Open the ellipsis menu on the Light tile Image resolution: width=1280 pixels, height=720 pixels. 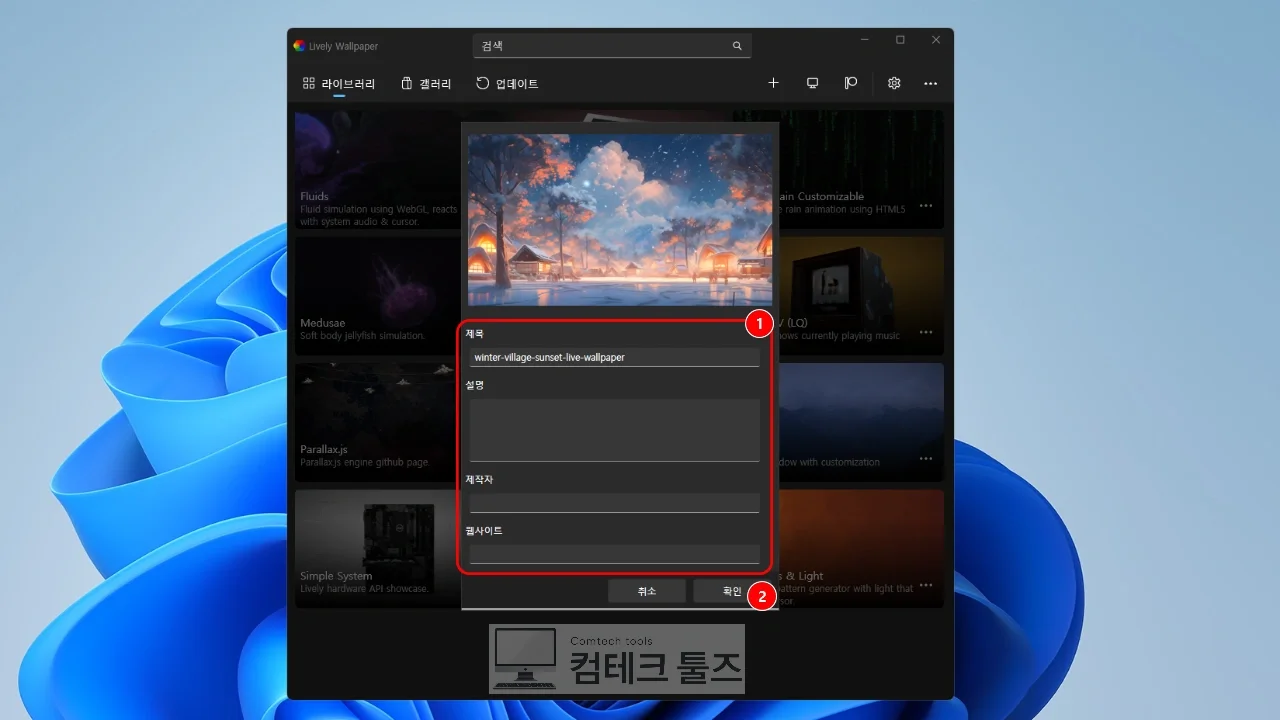pos(926,585)
